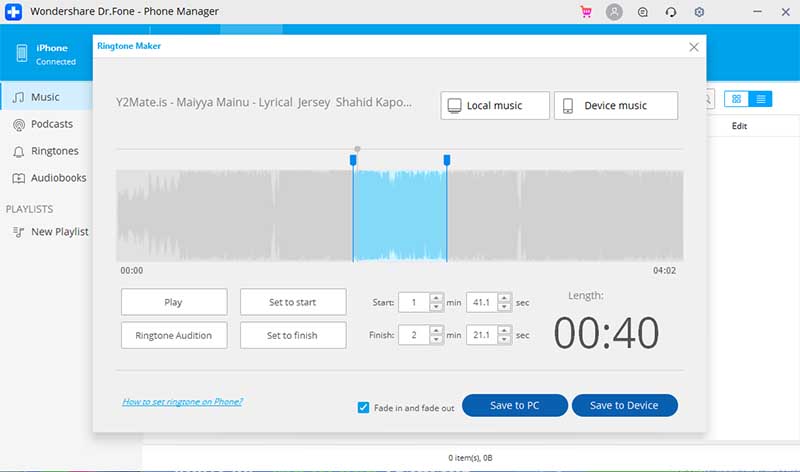The width and height of the screenshot is (800, 472).
Task: Click Set to finish button
Action: pyautogui.click(x=293, y=335)
